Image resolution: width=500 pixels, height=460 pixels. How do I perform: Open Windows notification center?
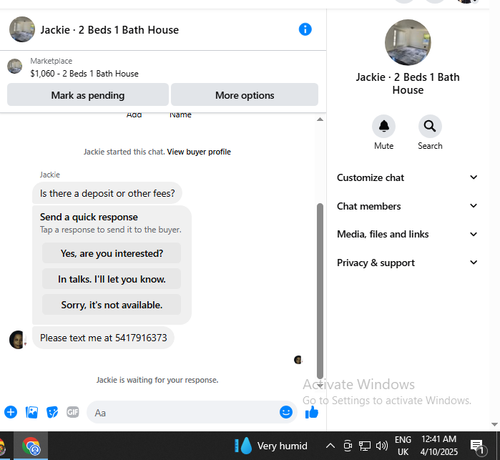[x=478, y=447]
